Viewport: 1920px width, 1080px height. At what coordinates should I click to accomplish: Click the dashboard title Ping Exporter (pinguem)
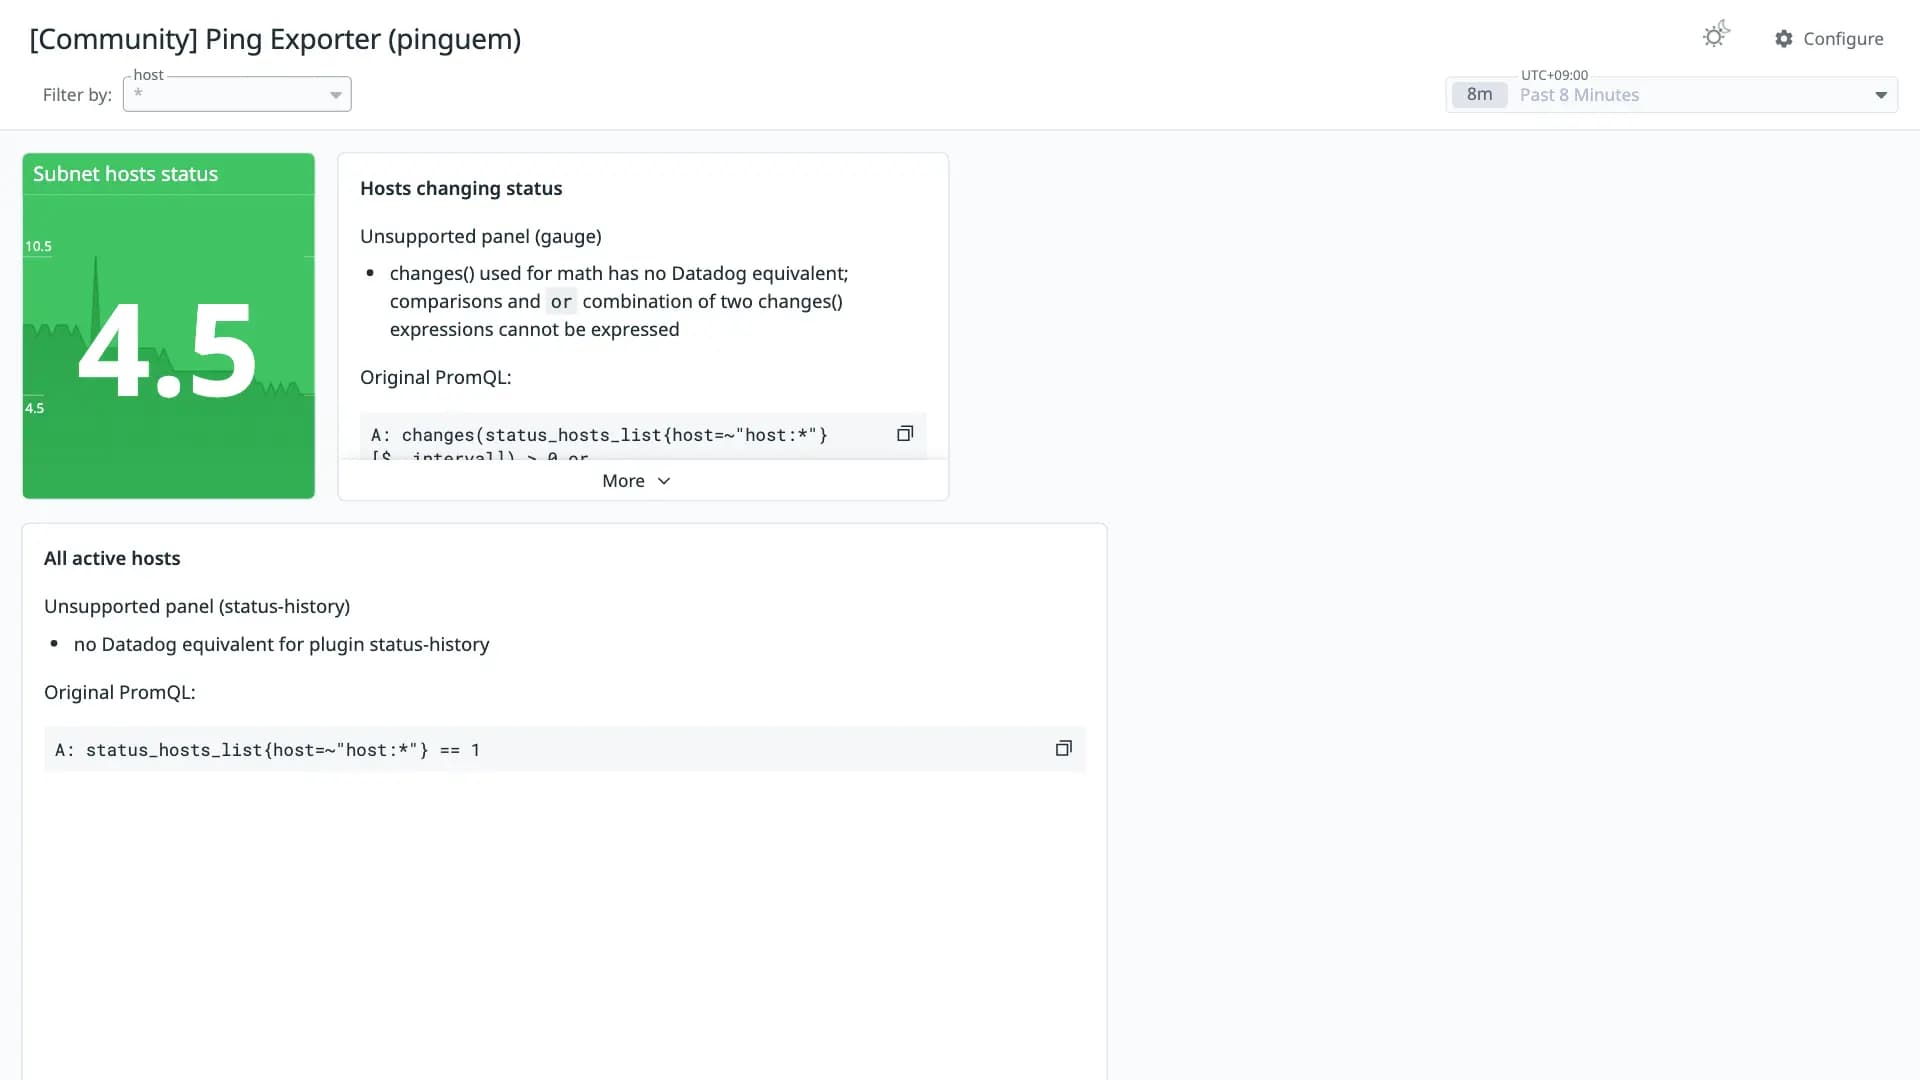pyautogui.click(x=275, y=39)
